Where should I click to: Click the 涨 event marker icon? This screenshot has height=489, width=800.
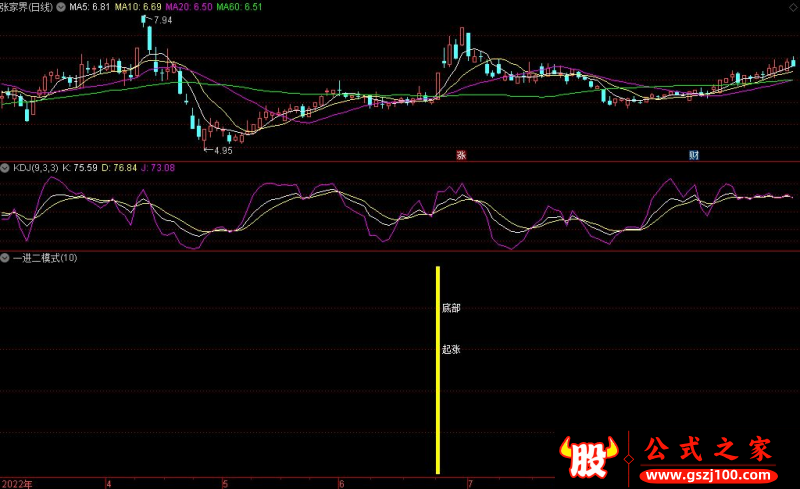tap(461, 155)
